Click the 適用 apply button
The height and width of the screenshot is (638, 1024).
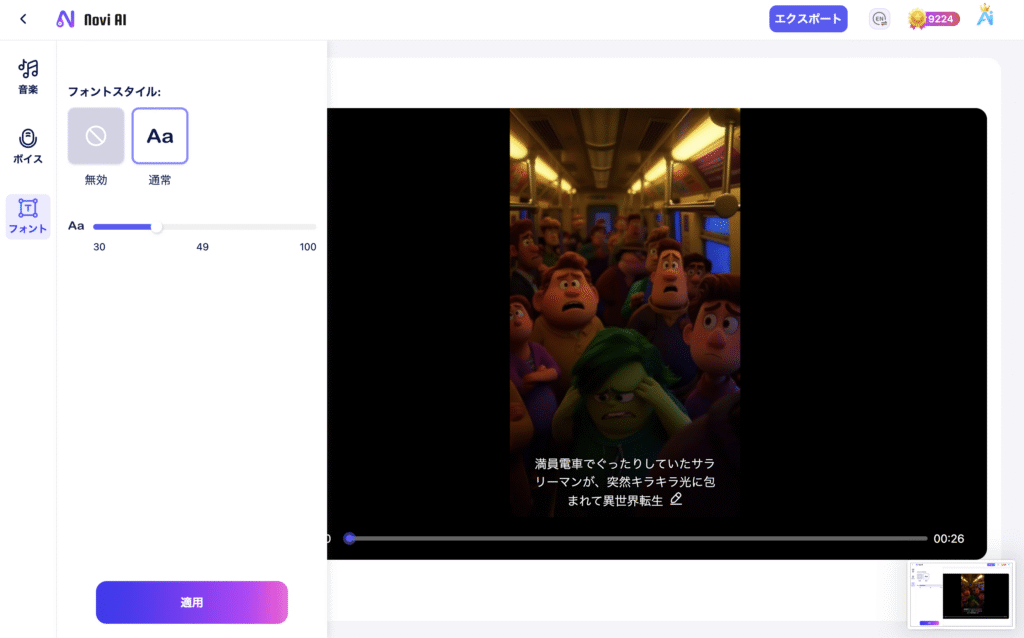tap(192, 602)
